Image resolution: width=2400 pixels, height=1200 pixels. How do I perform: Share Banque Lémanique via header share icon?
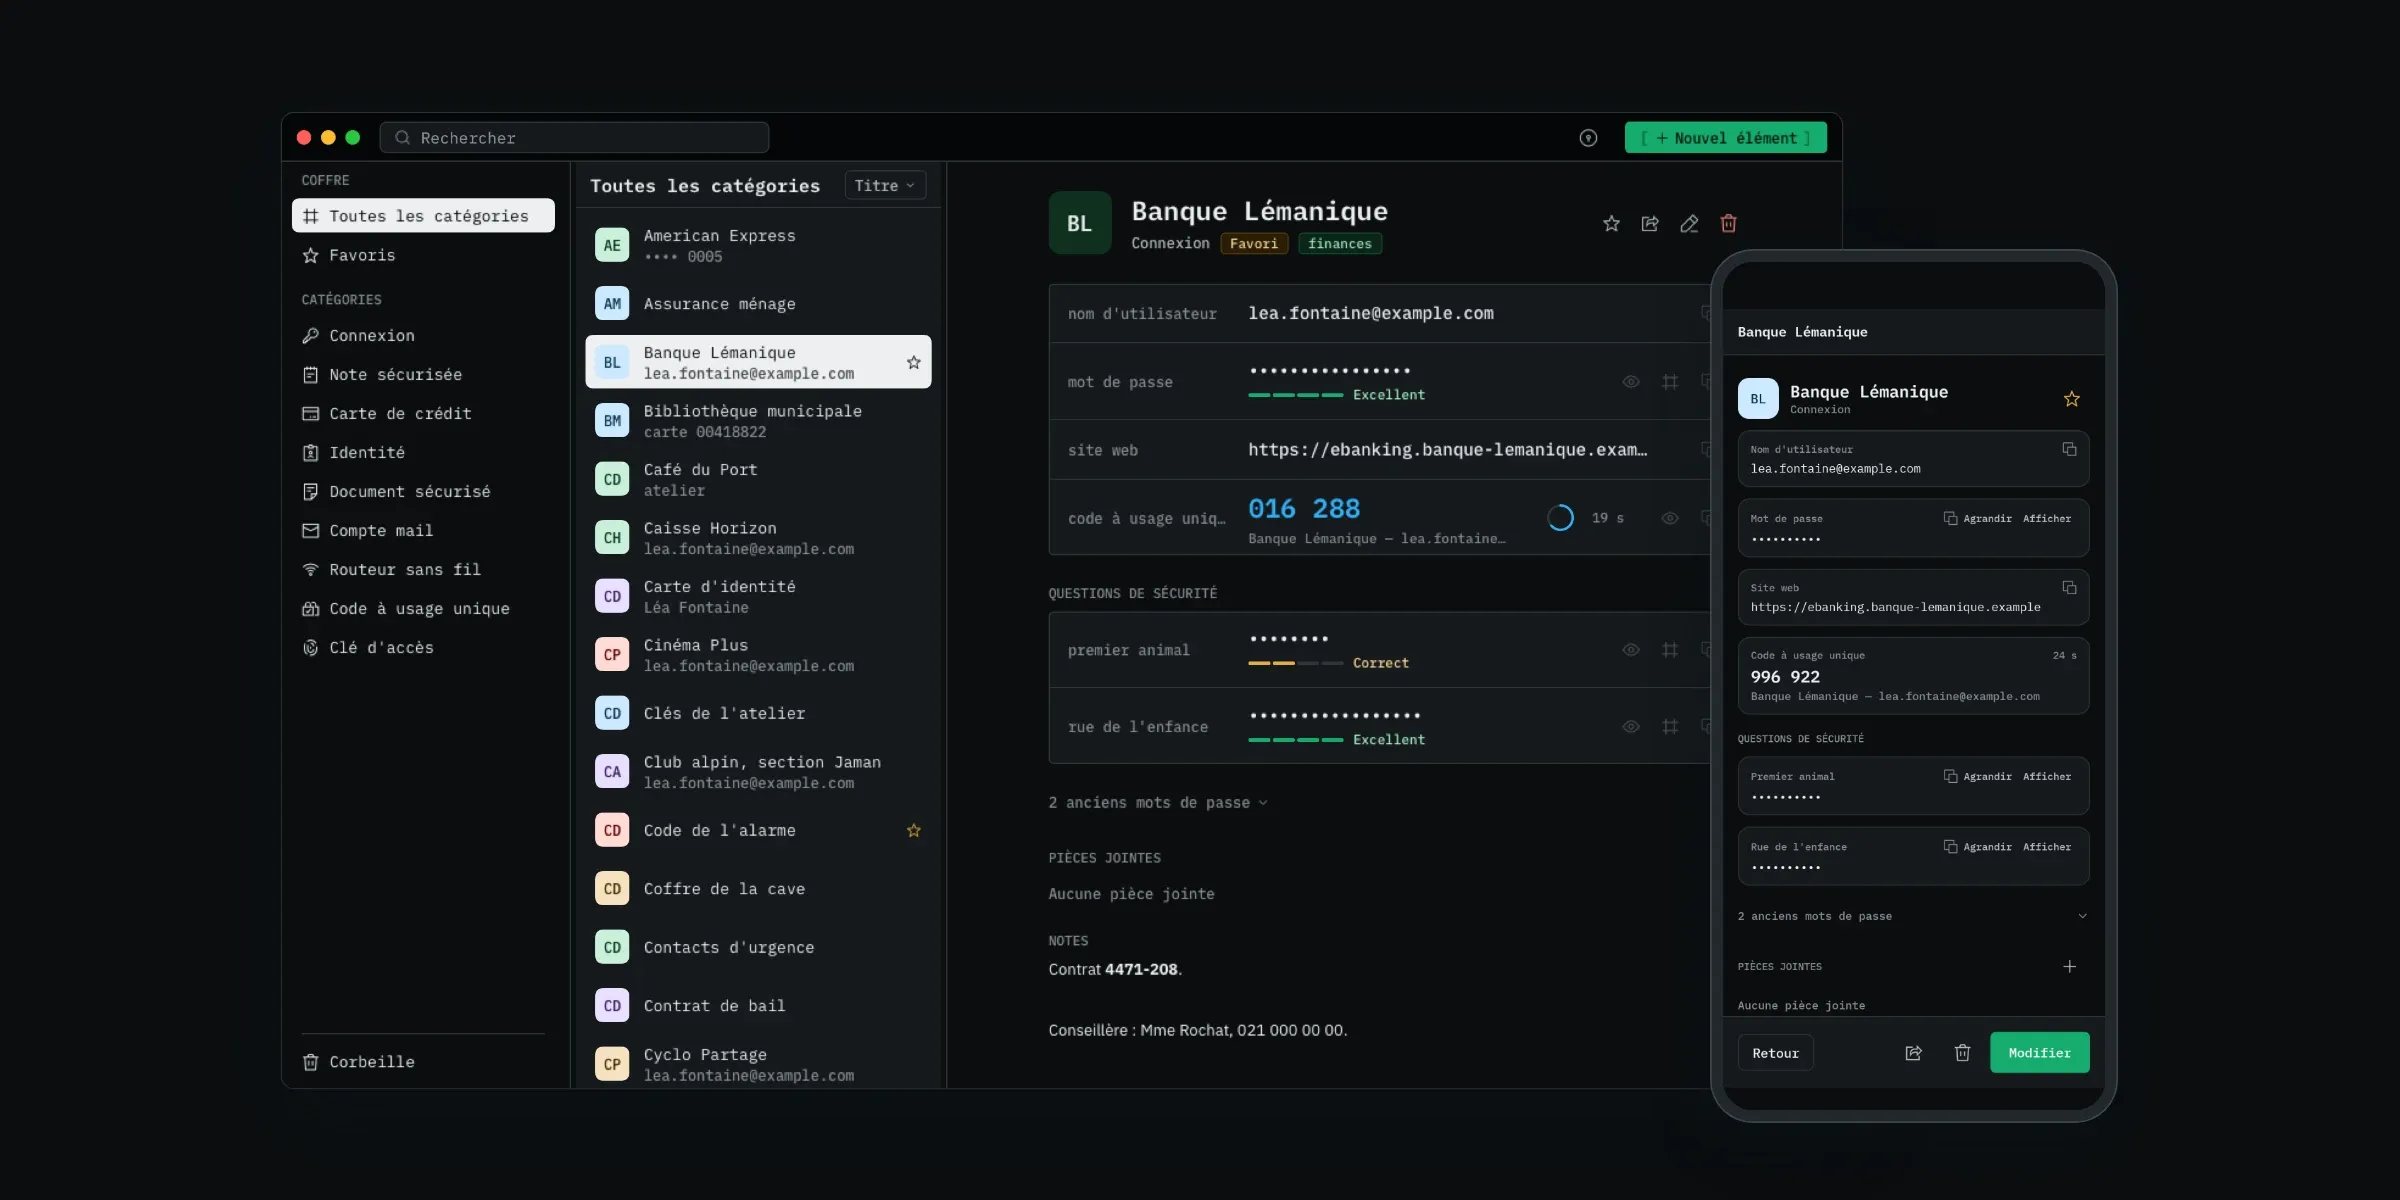point(1650,223)
